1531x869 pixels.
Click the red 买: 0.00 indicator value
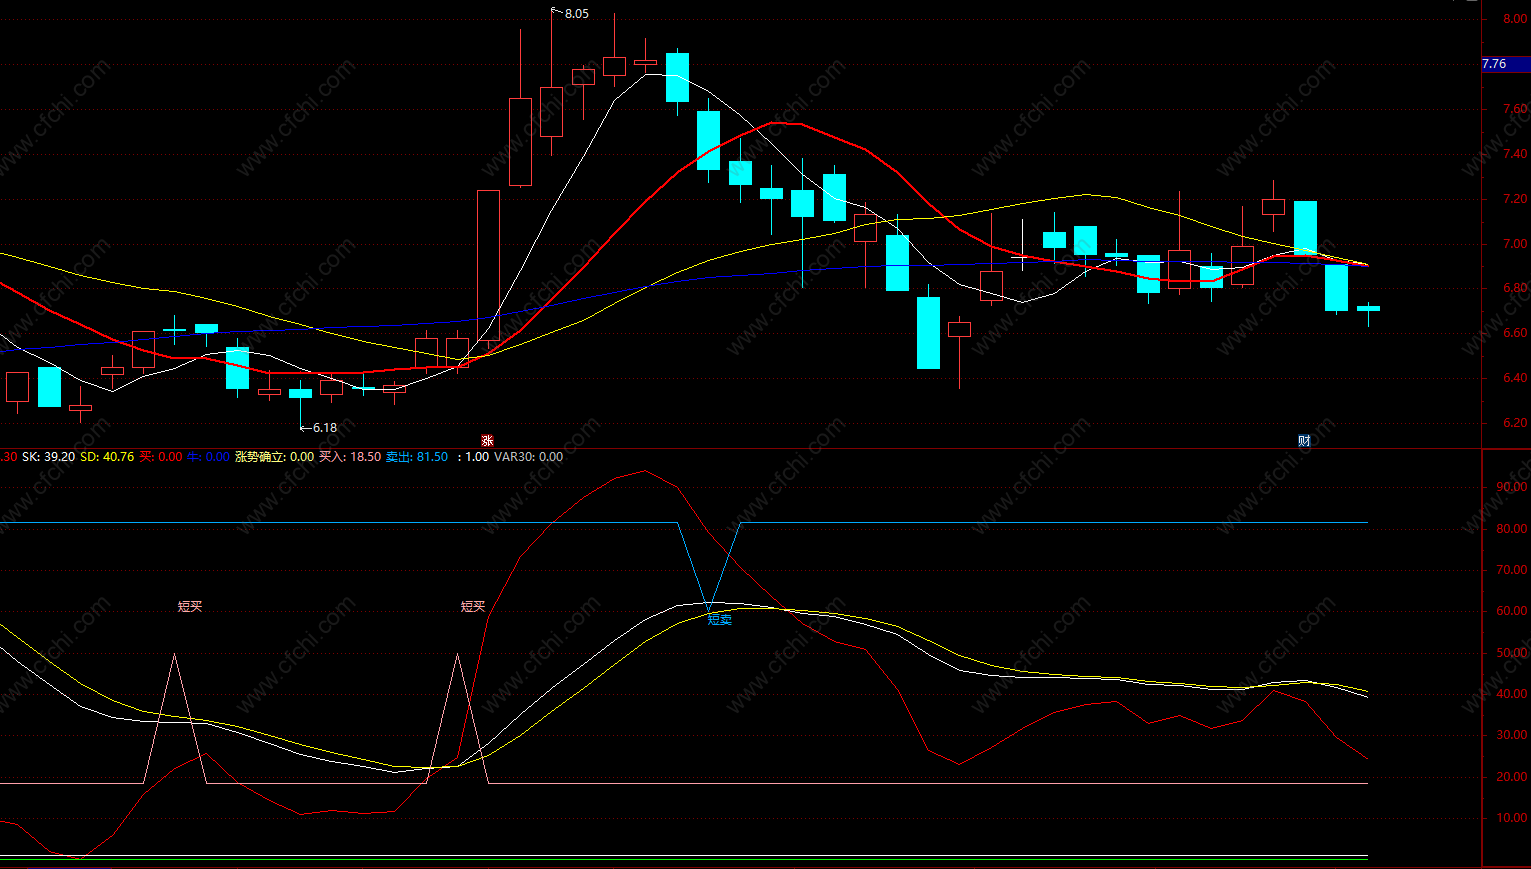point(161,456)
